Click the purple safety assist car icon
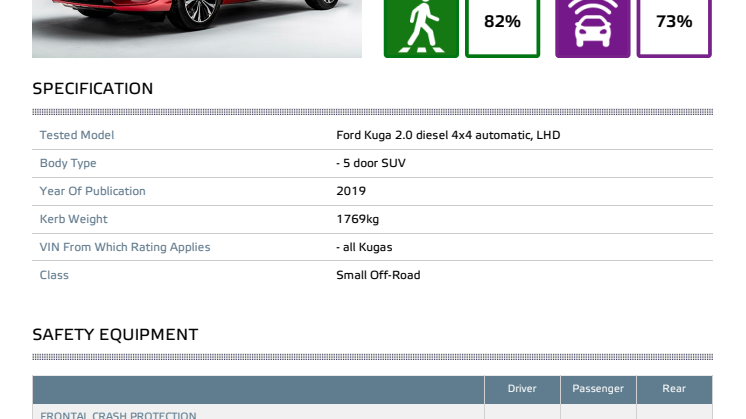The image size is (746, 419). point(593,29)
